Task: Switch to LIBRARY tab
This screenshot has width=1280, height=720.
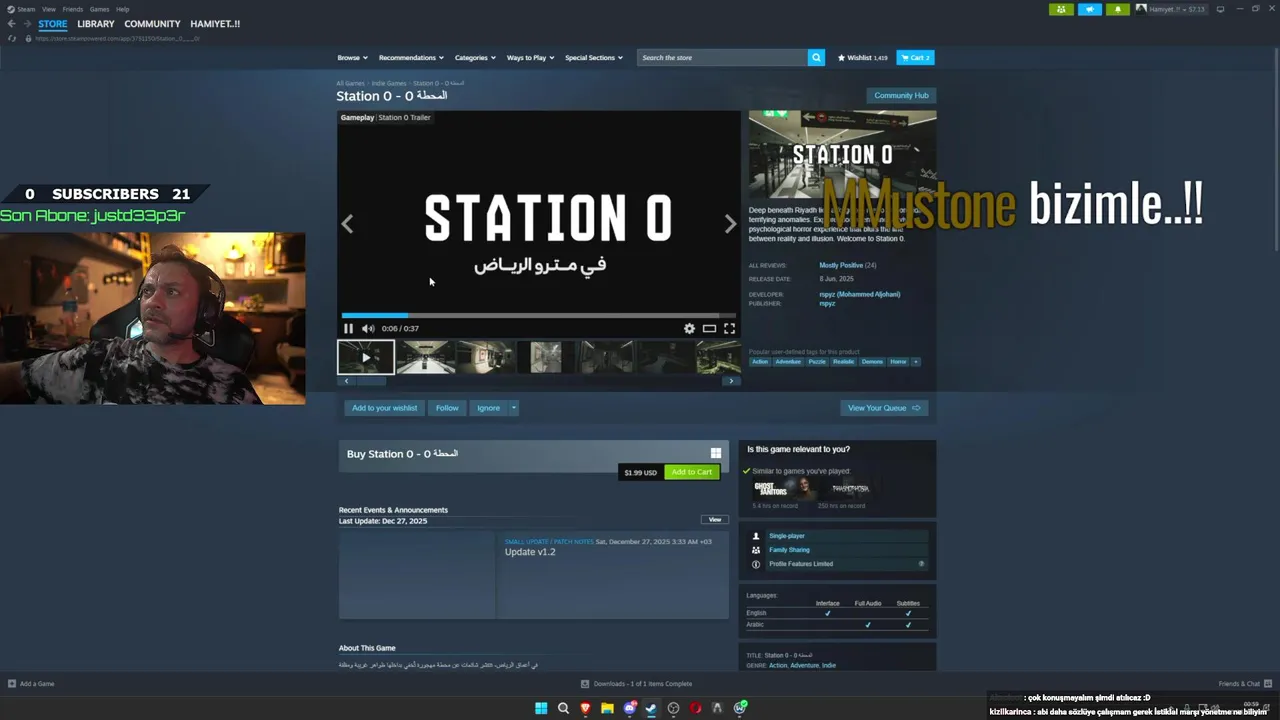Action: click(96, 23)
